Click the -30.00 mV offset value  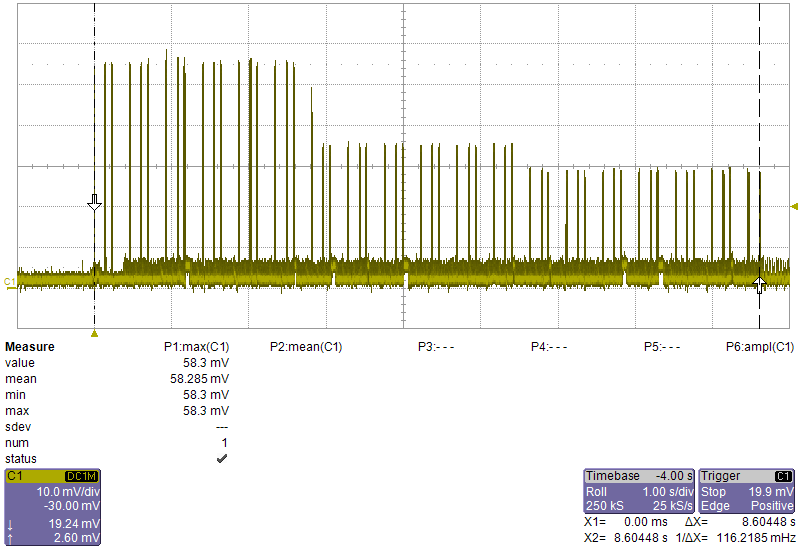tap(71, 506)
